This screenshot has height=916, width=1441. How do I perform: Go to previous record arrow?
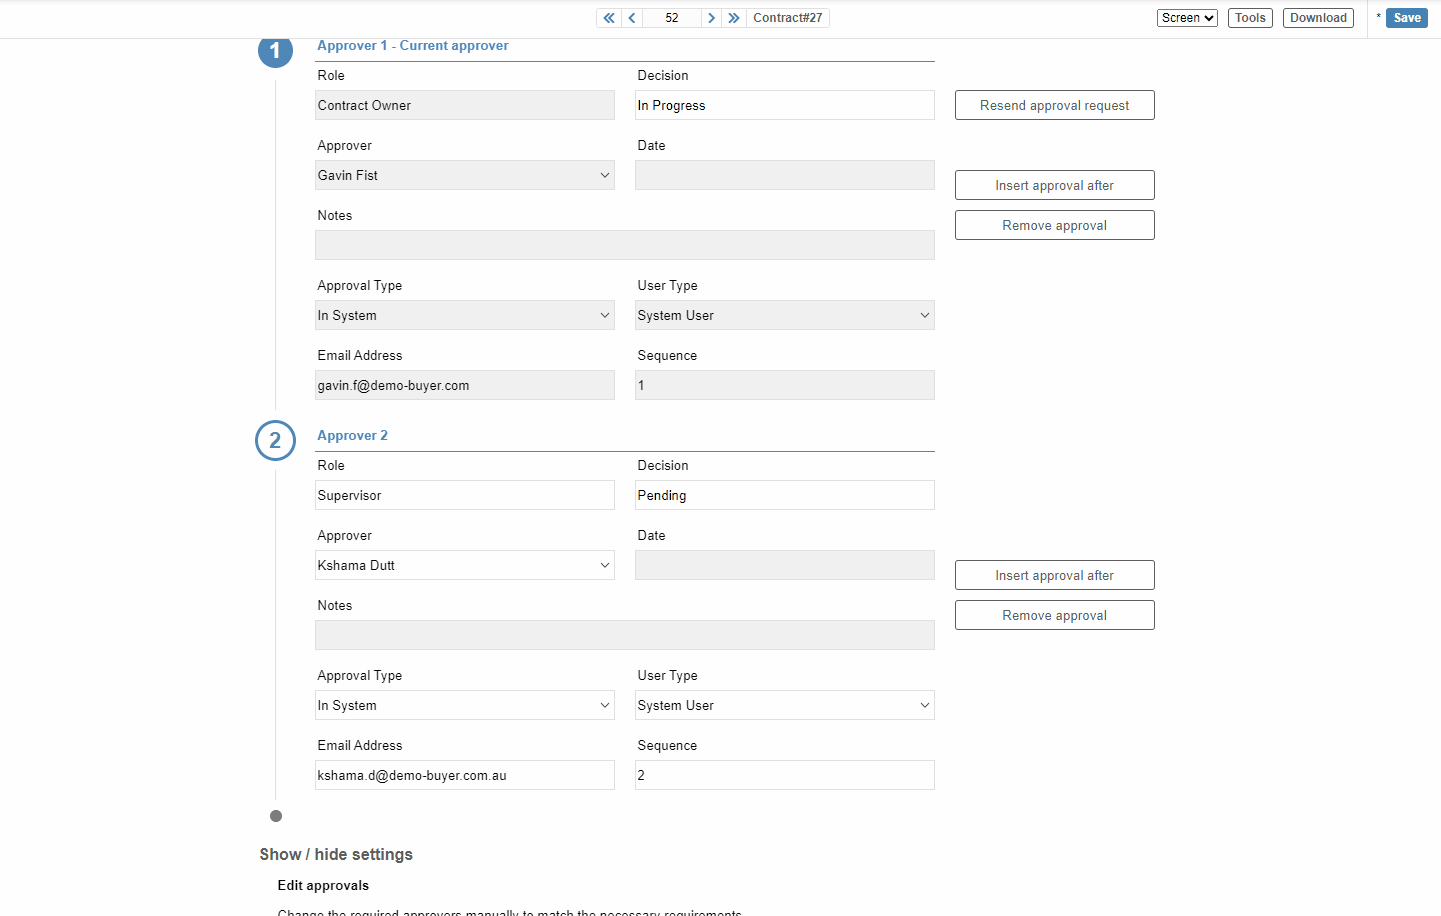click(632, 18)
